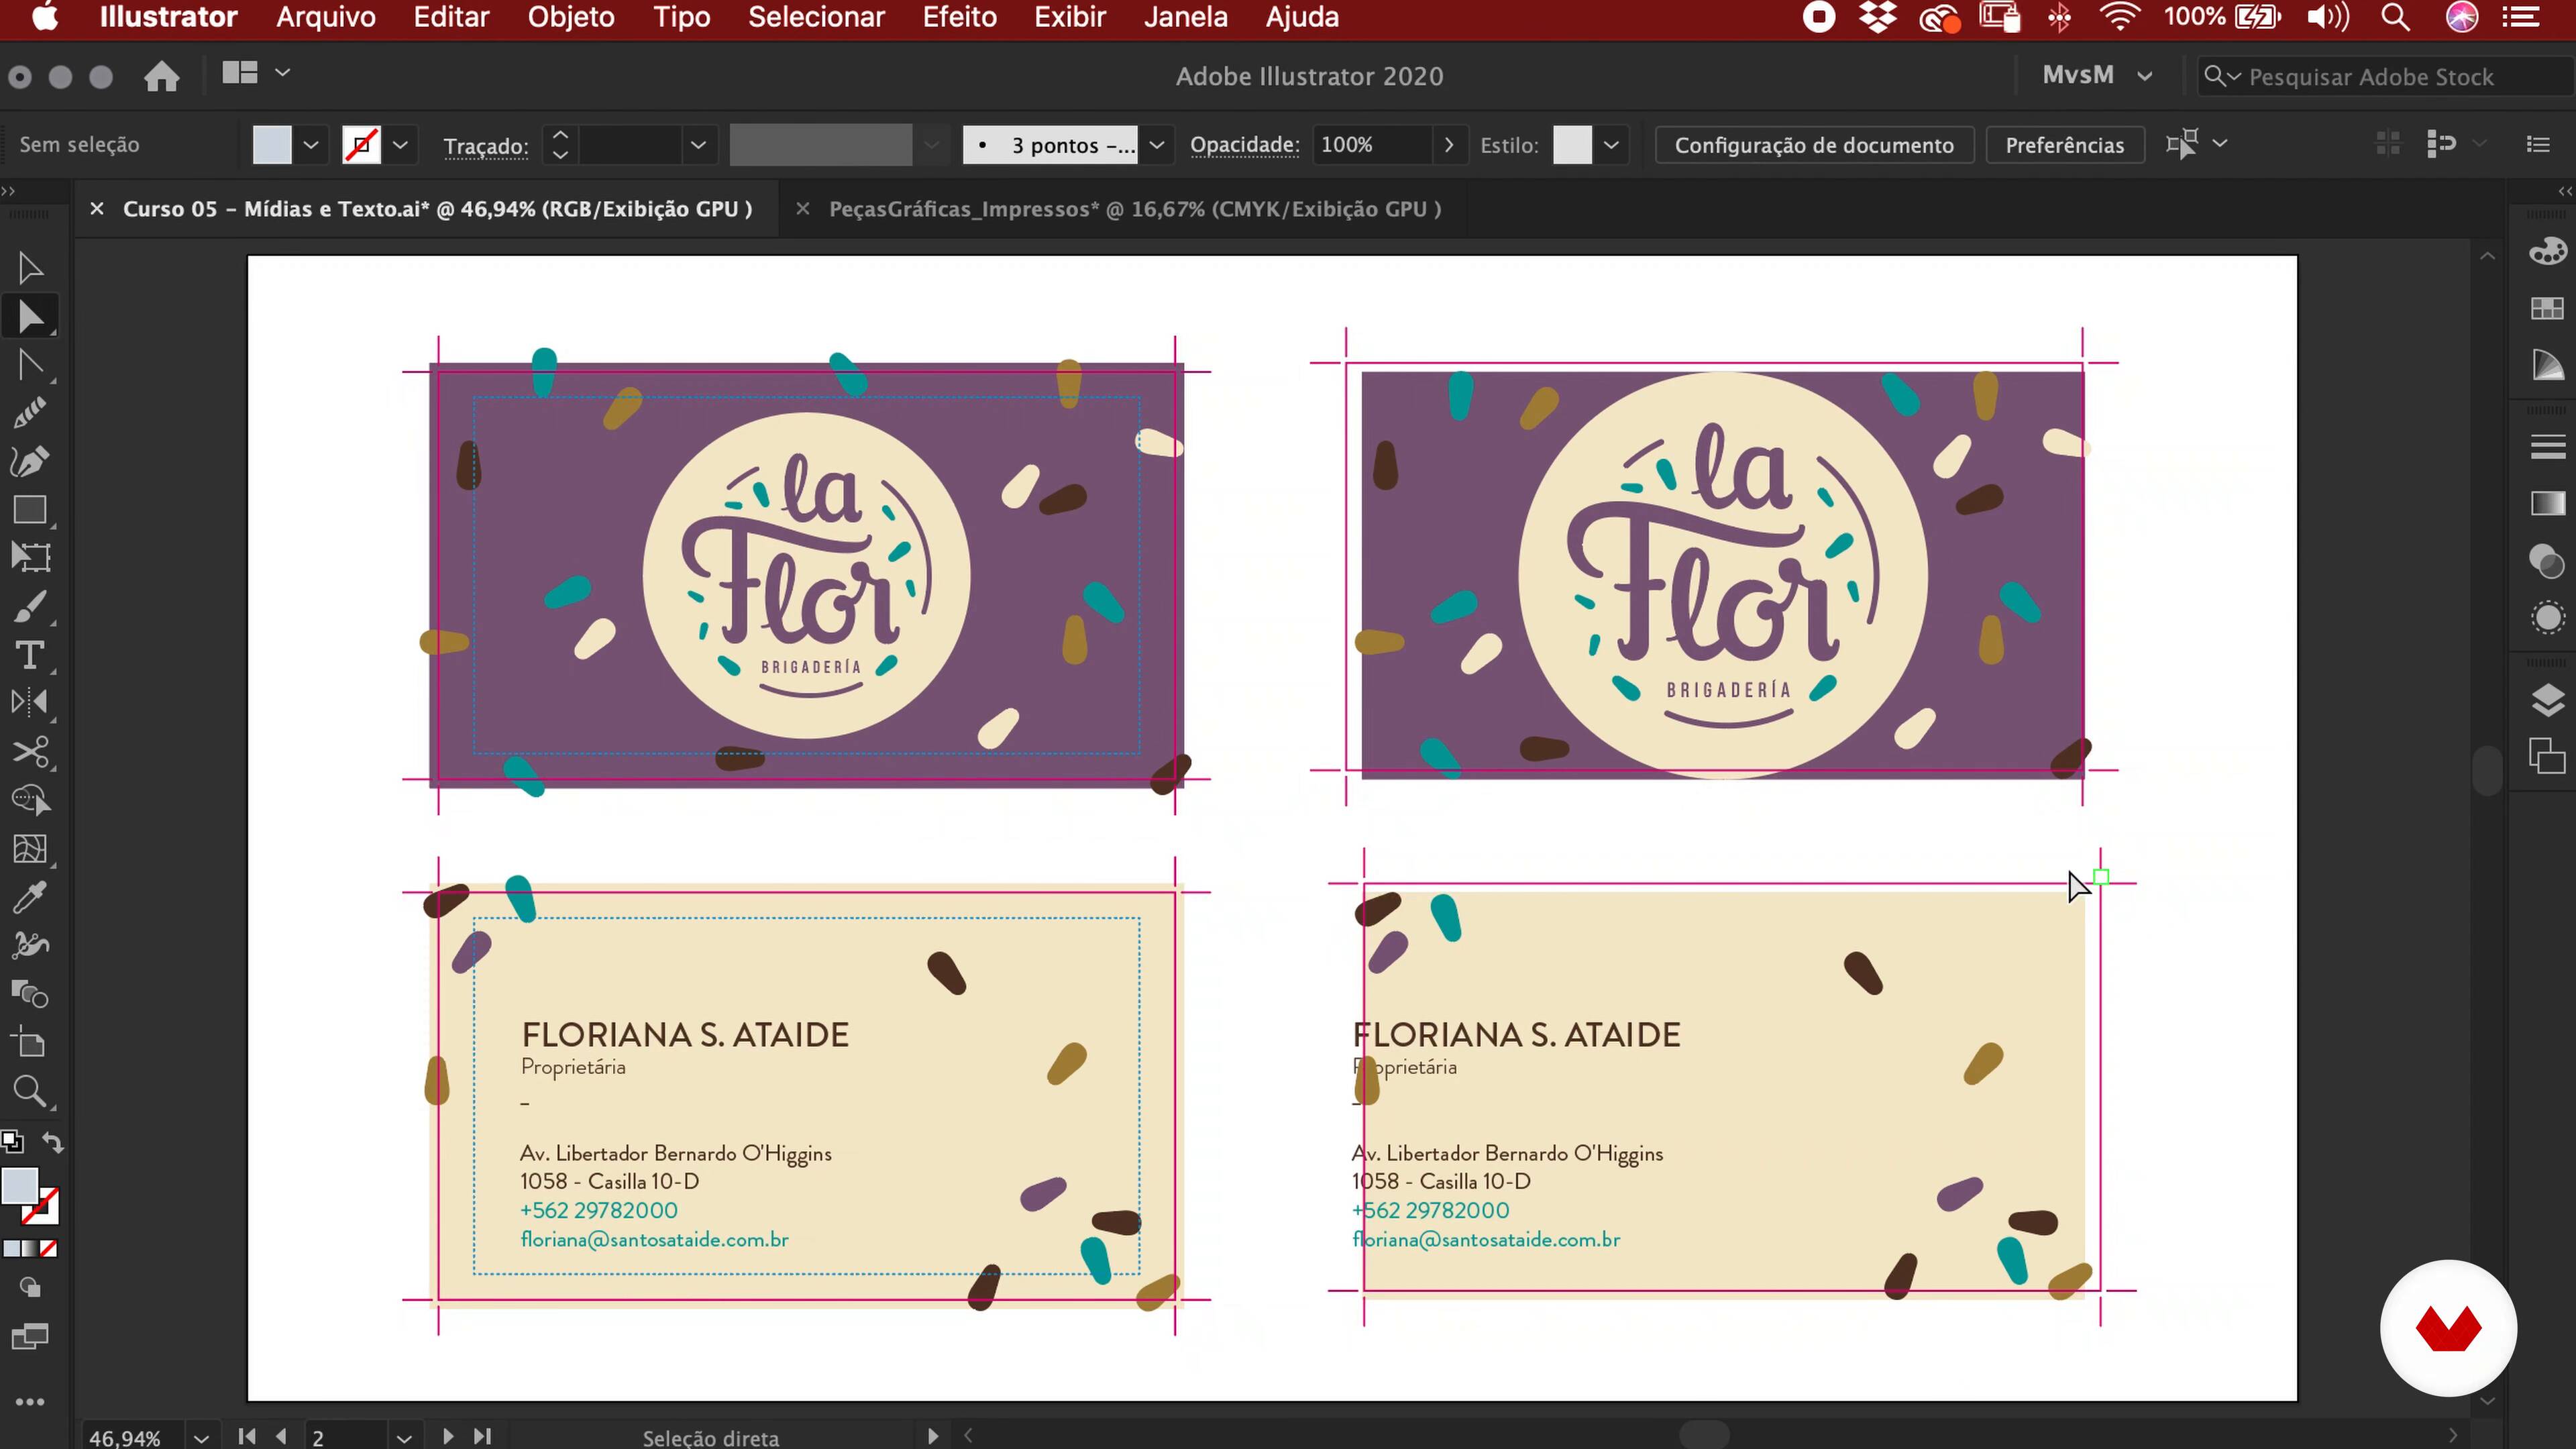Open the Efeito menu
Image resolution: width=2576 pixels, height=1449 pixels.
(959, 17)
